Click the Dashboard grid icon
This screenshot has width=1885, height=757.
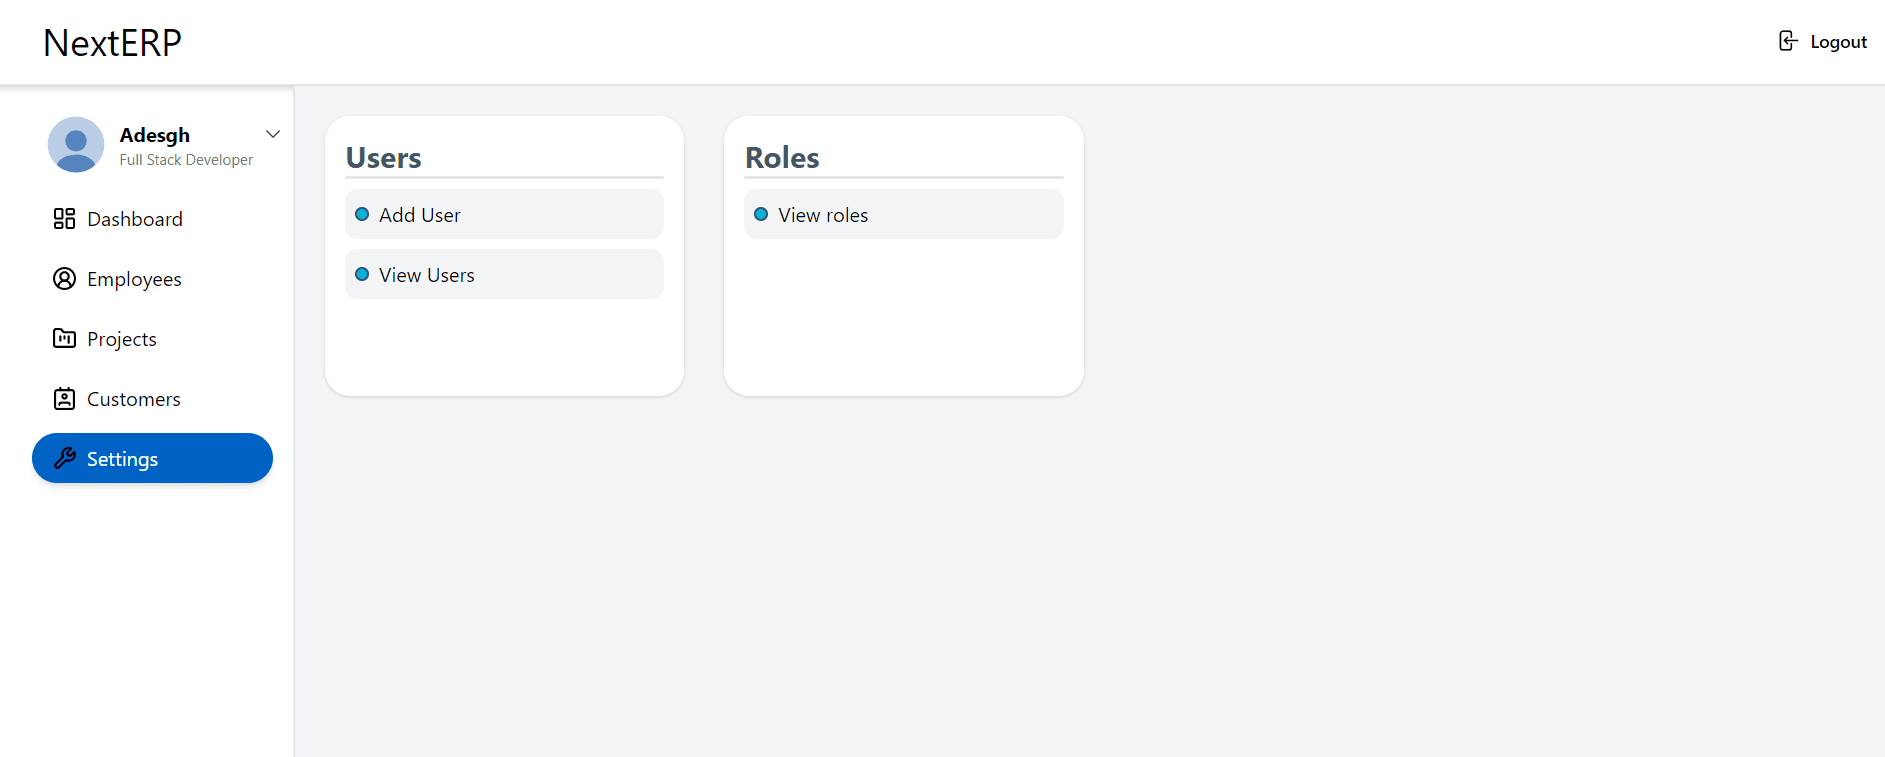(64, 219)
